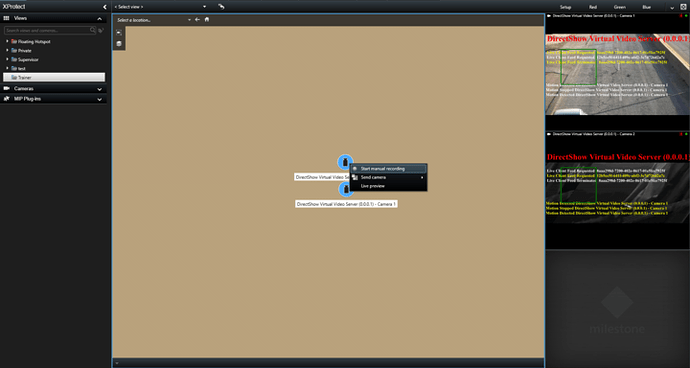The width and height of the screenshot is (690, 368).
Task: Click the red recording indicator on Camera 1
Action: (x=681, y=16)
